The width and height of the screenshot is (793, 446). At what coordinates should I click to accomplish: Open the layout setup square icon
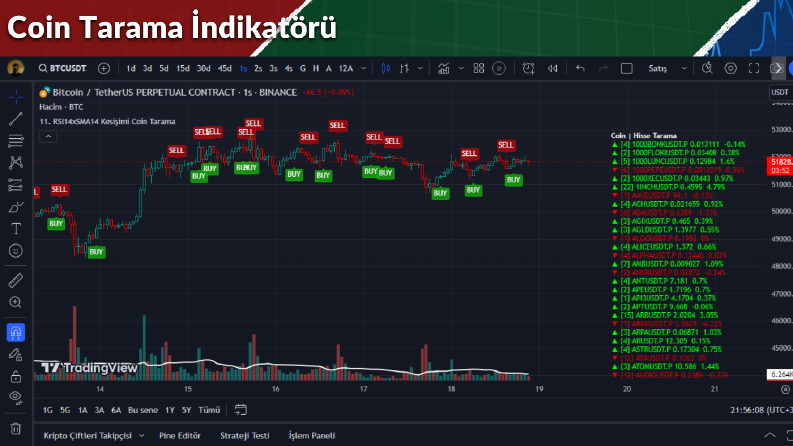point(627,68)
